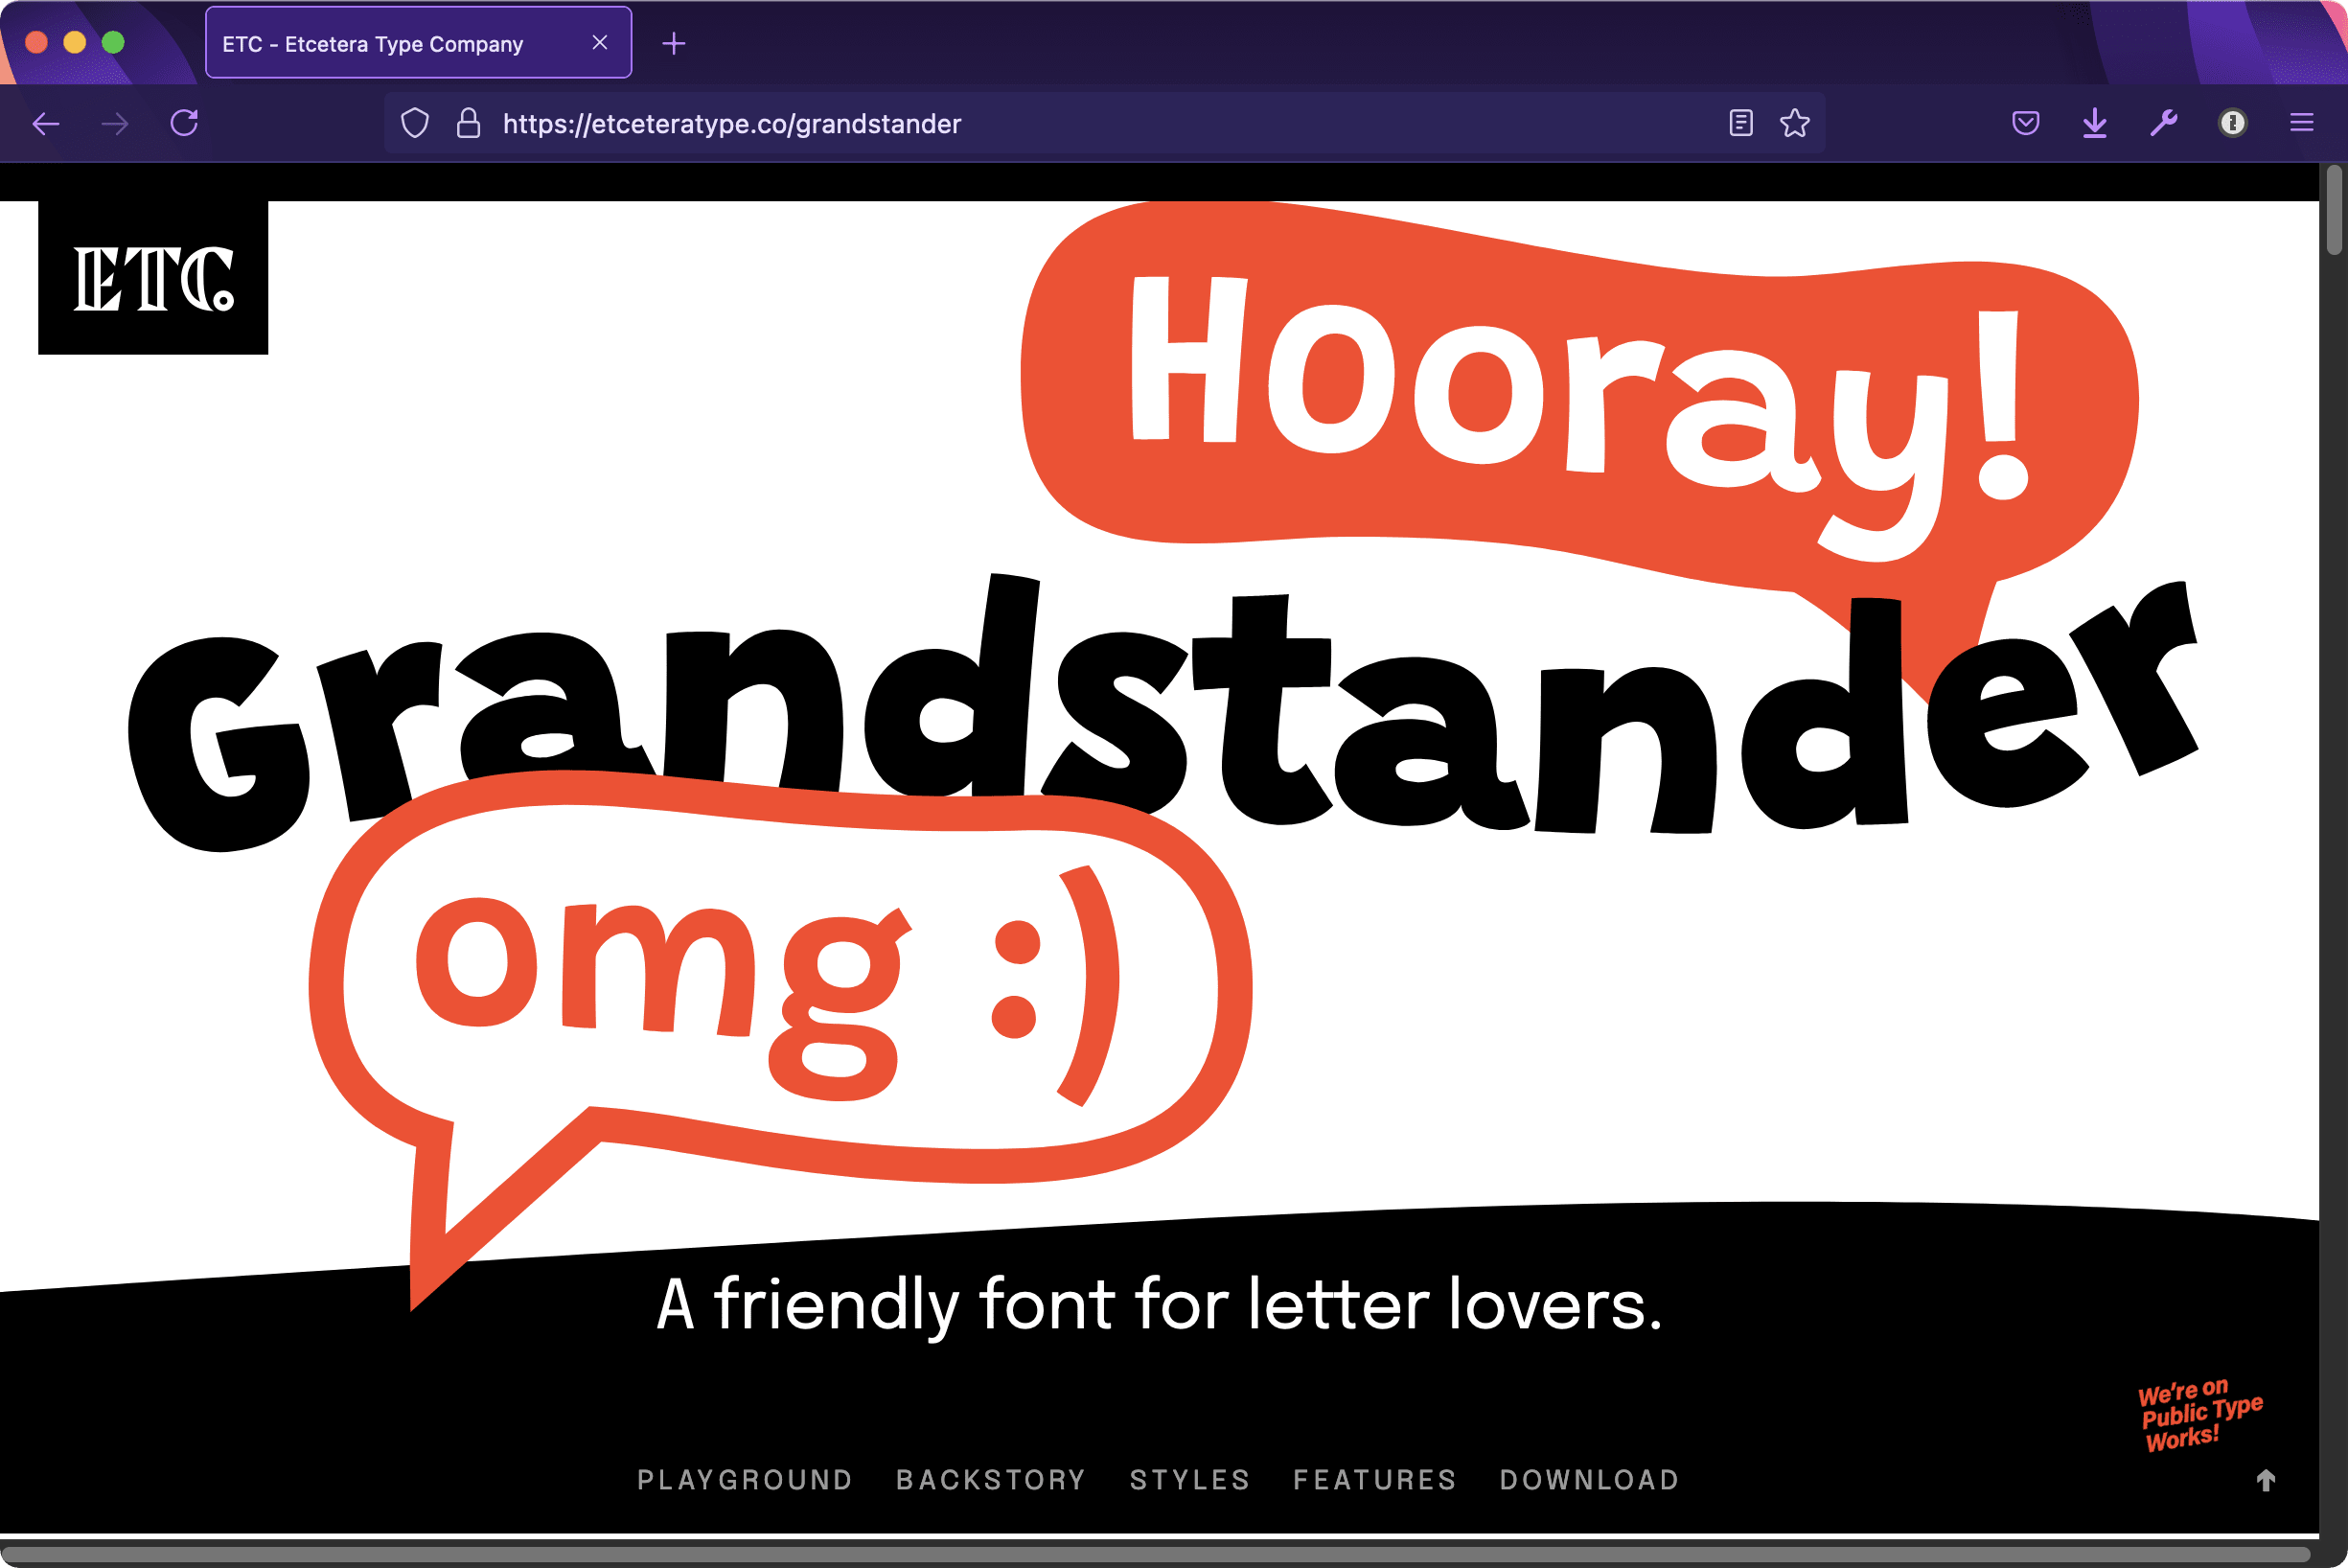Click the site security padlock icon
The image size is (2348, 1568).
468,124
